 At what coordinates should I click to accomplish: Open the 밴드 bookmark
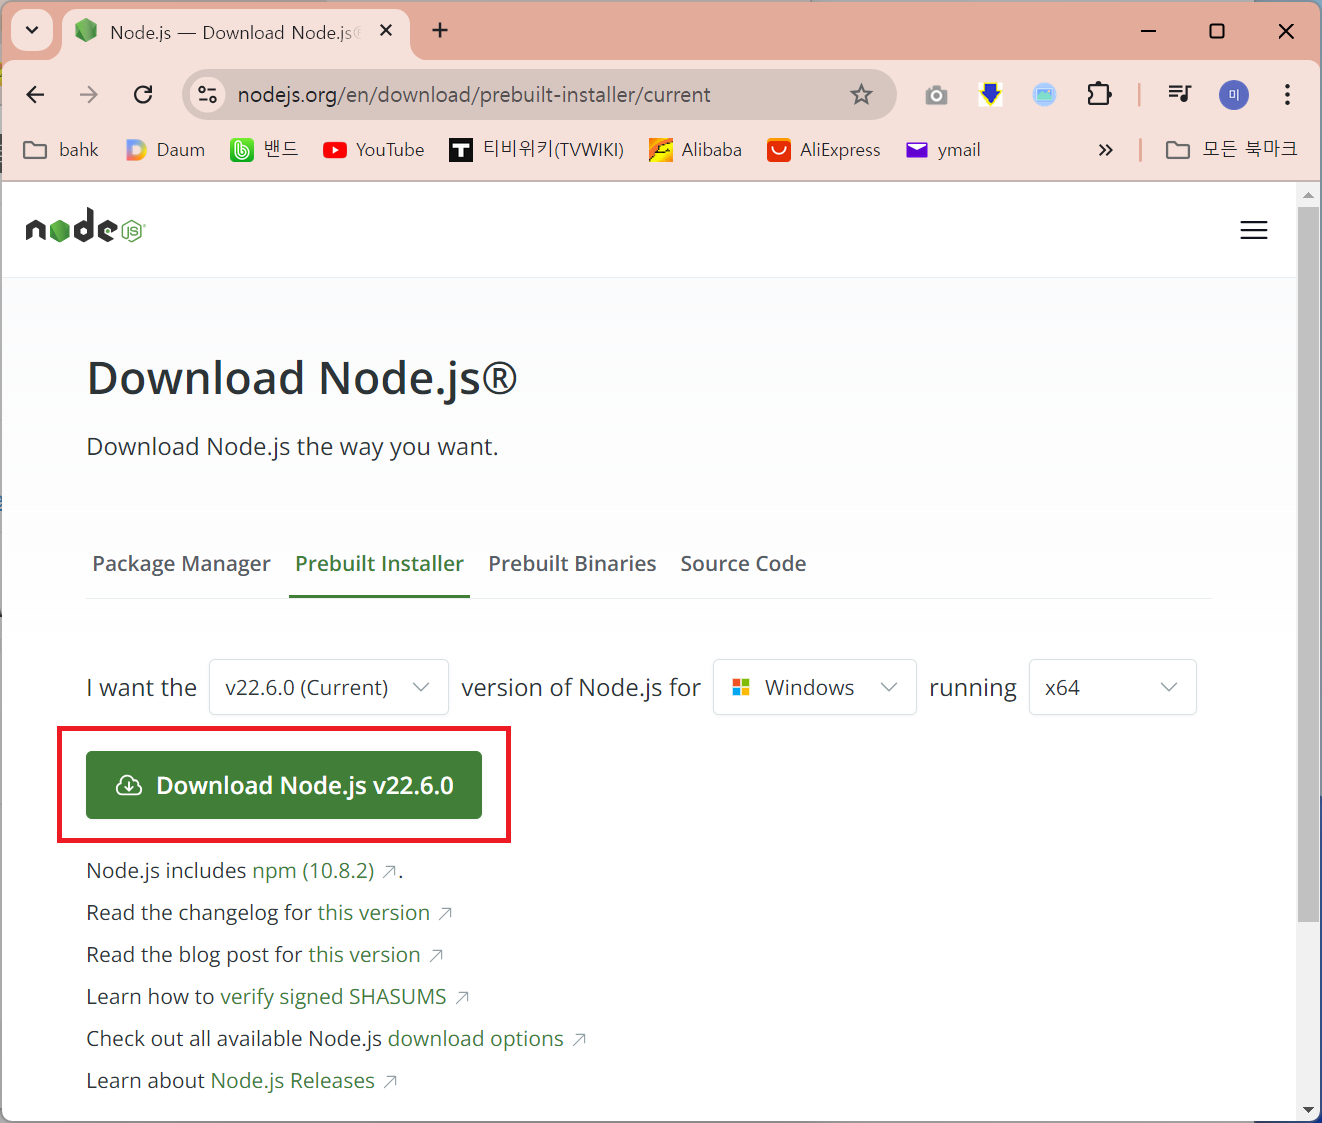(x=264, y=150)
